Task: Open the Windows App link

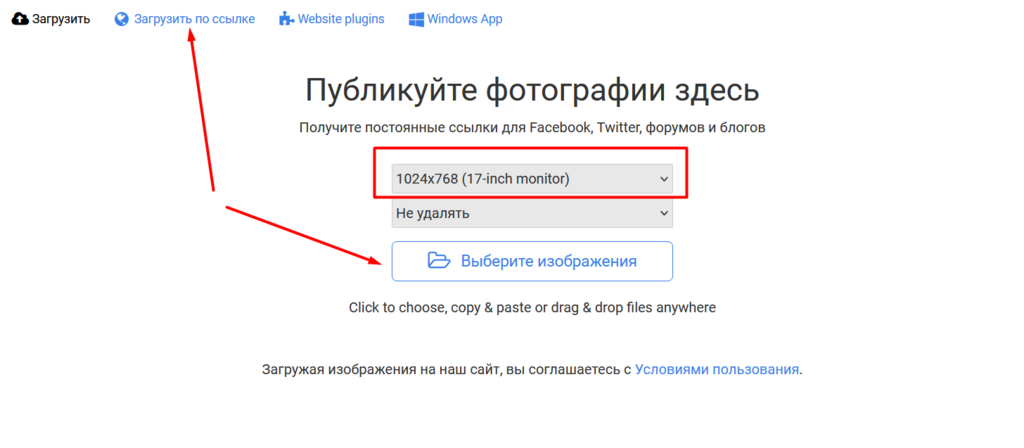Action: tap(464, 19)
